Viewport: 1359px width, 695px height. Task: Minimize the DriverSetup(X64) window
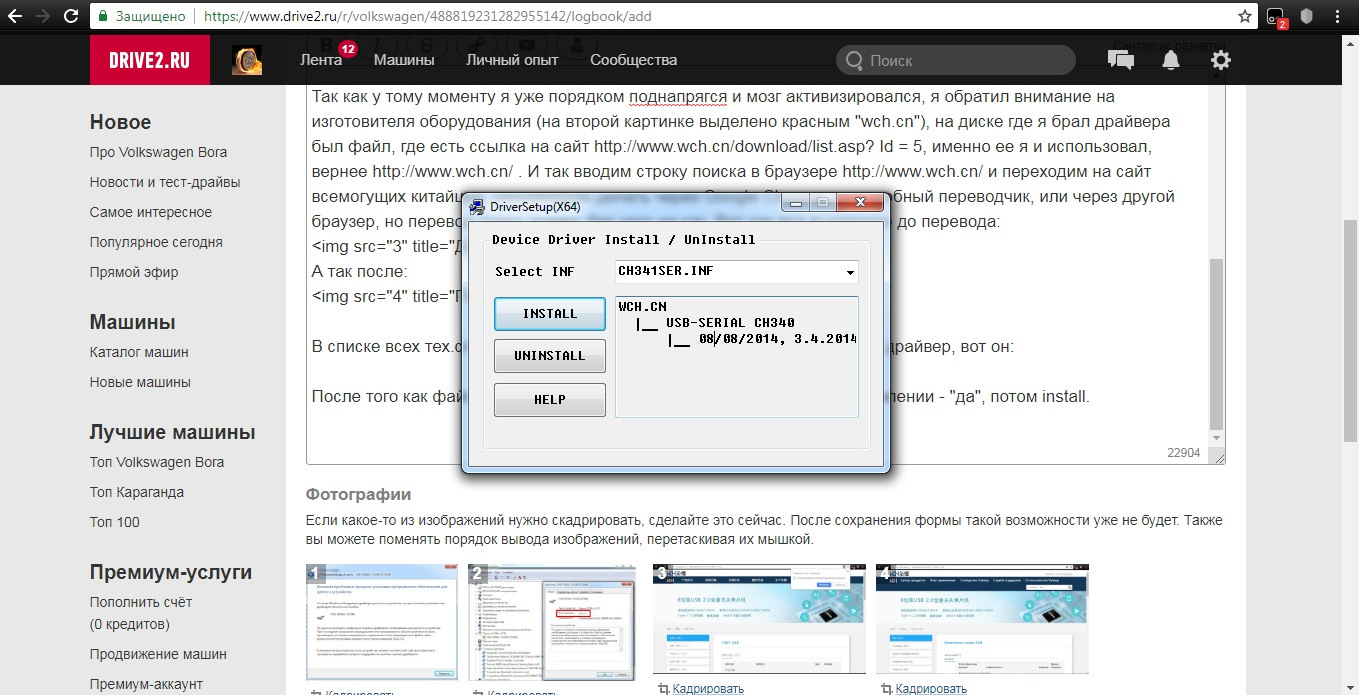[x=796, y=203]
